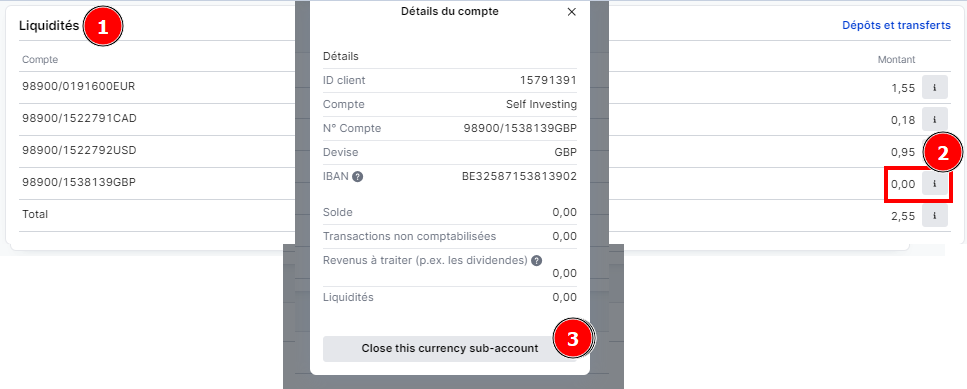
Task: Select account 98900/1522791CAD
Action: point(79,118)
